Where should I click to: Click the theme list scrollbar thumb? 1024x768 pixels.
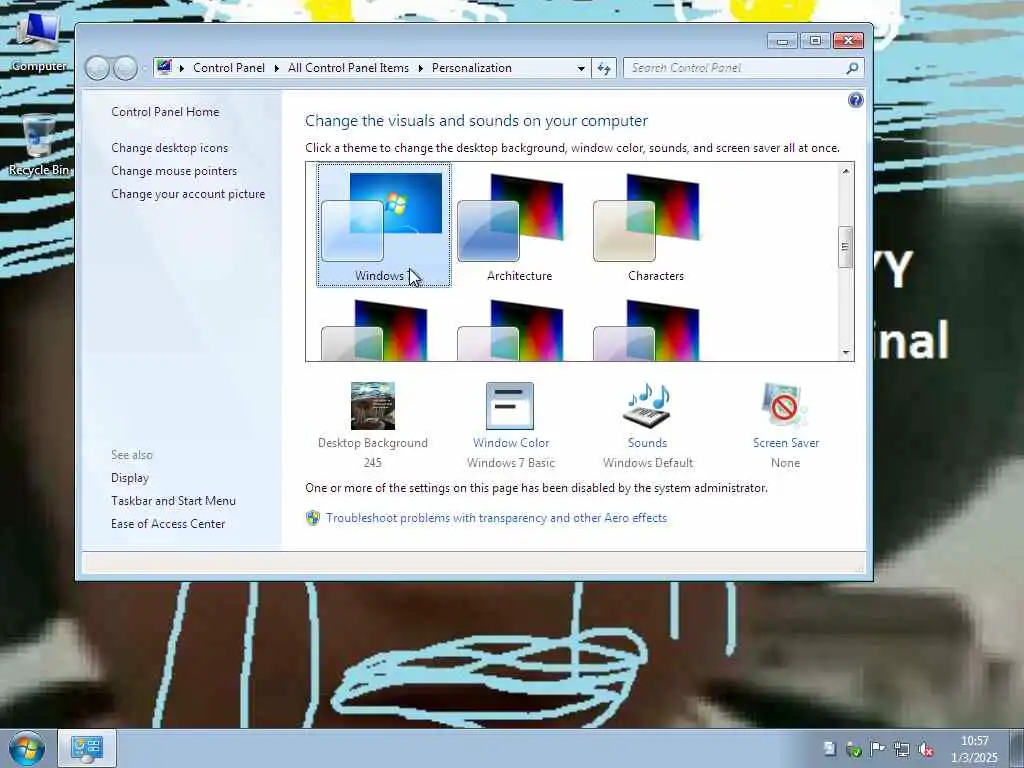pos(845,247)
